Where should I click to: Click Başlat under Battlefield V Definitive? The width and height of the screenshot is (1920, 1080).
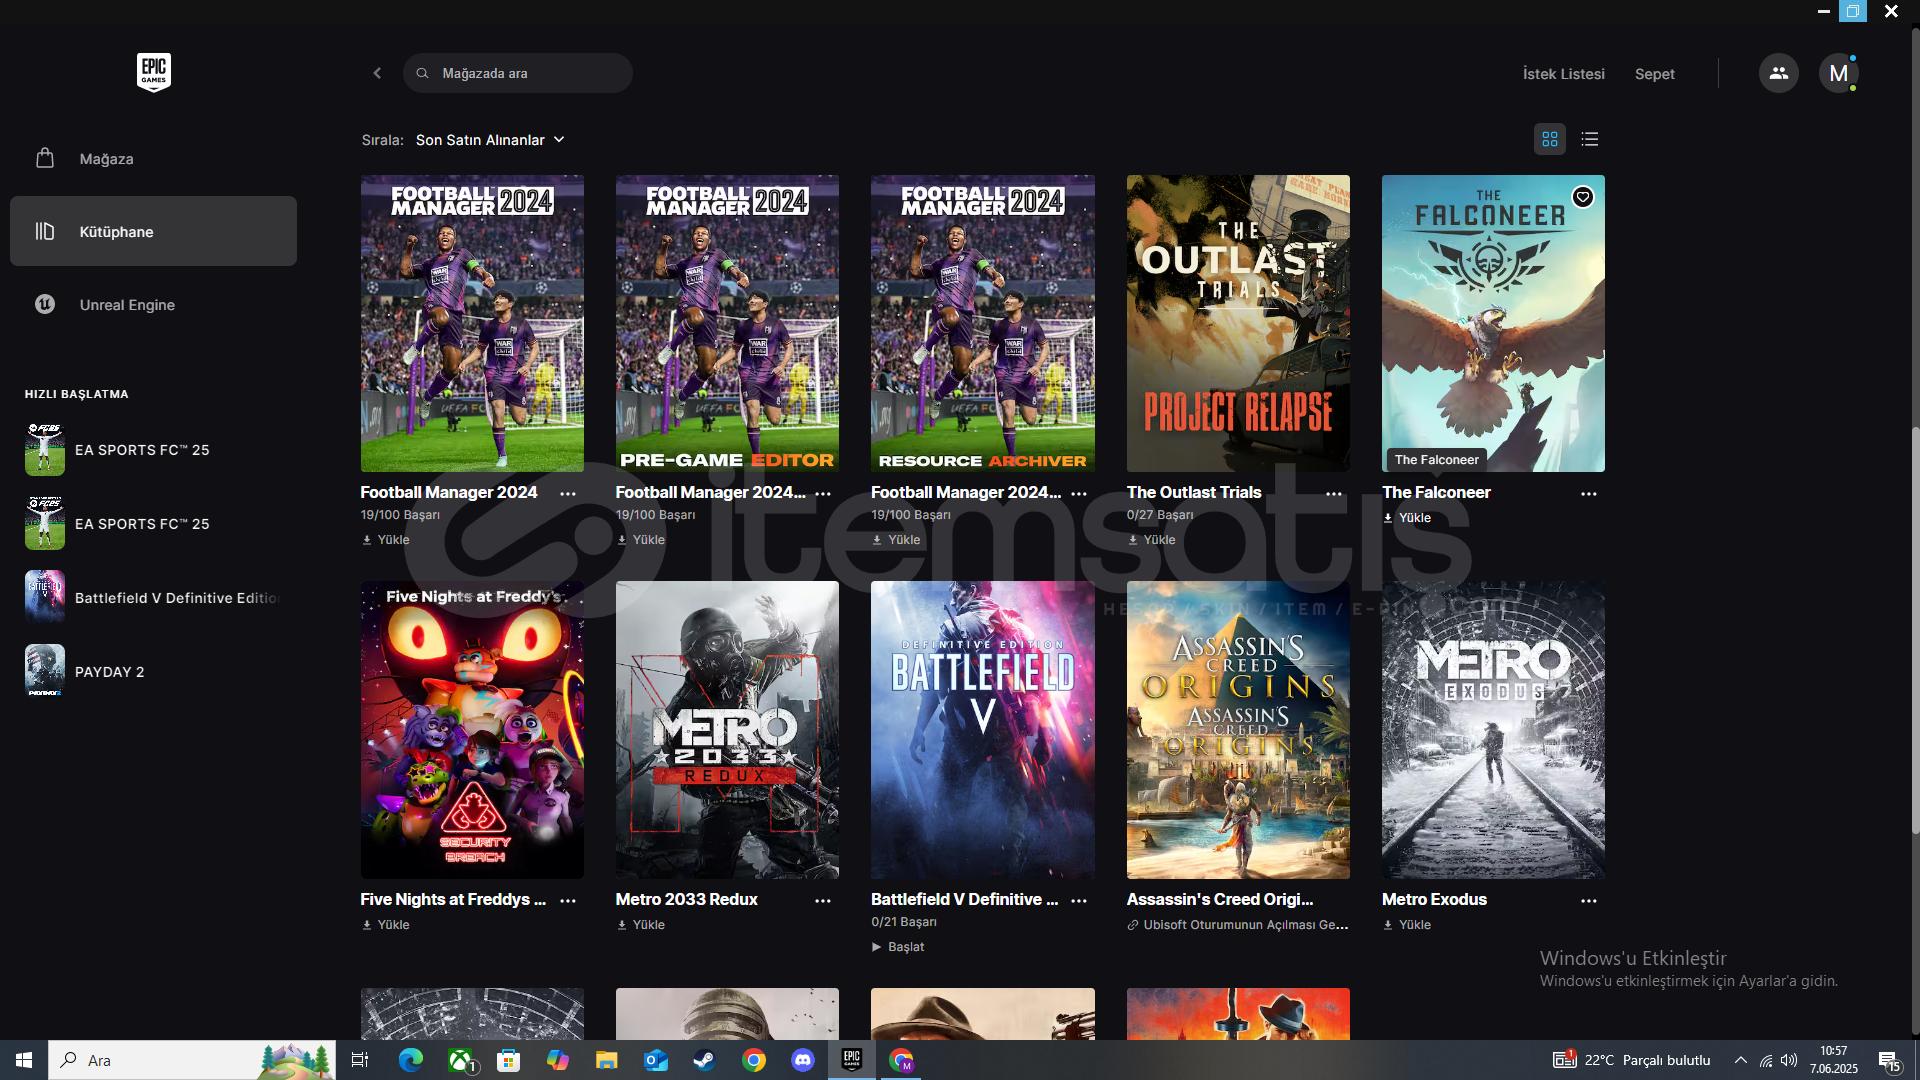coord(898,947)
